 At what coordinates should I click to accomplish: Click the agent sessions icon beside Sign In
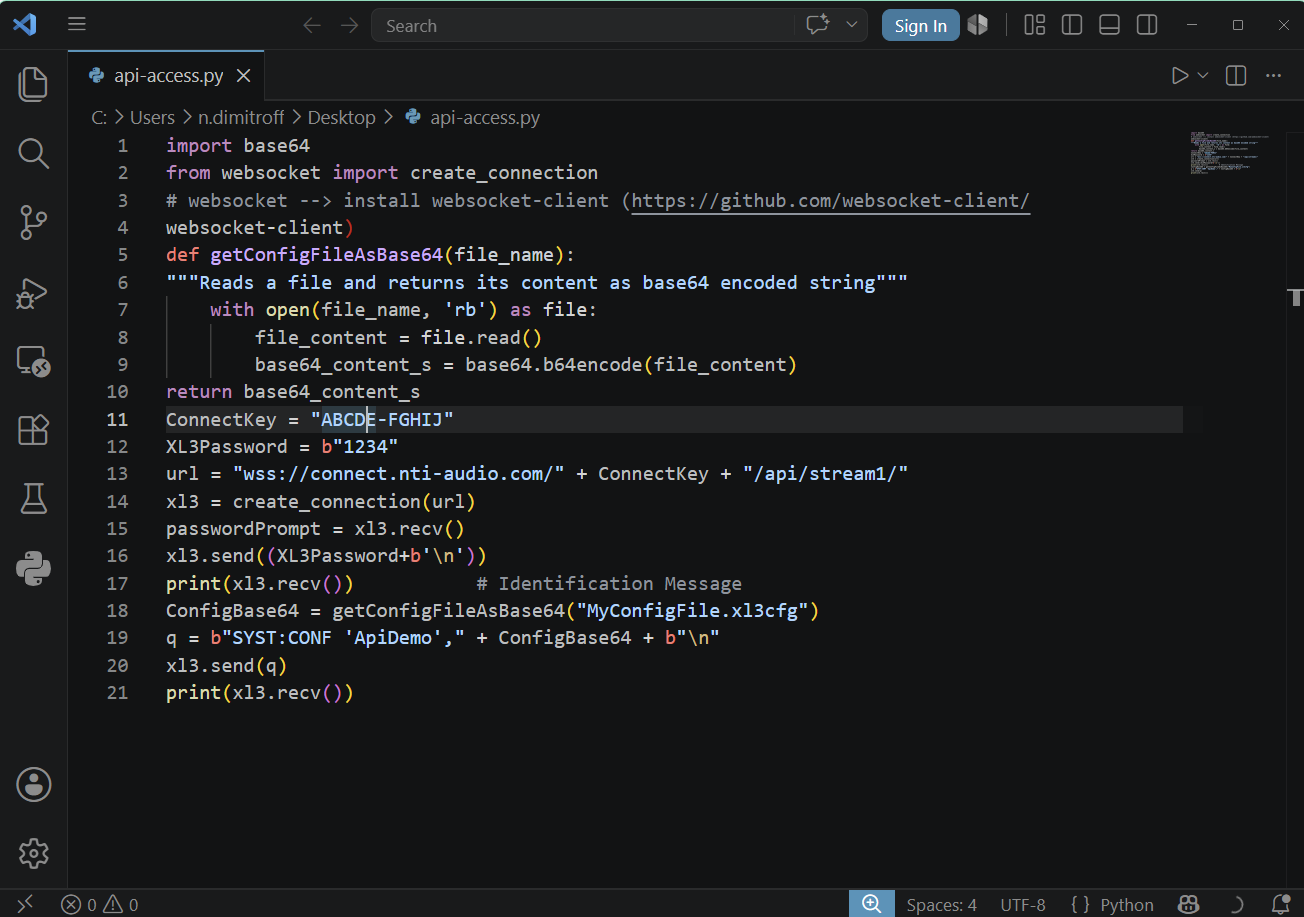pos(978,25)
